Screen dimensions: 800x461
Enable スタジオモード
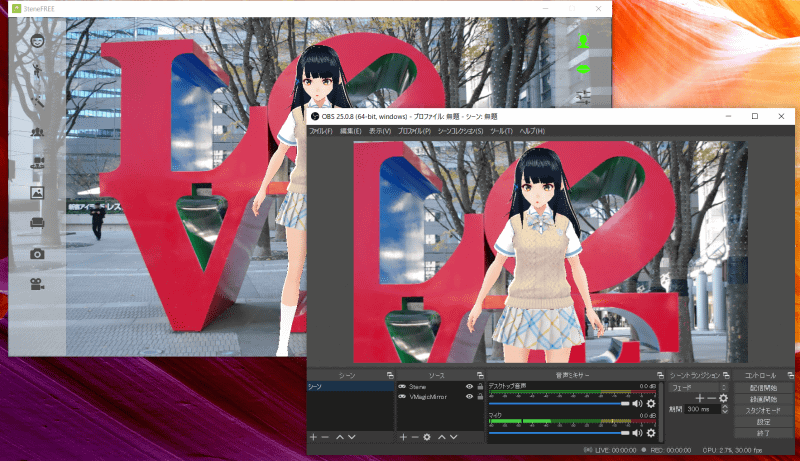[x=763, y=411]
